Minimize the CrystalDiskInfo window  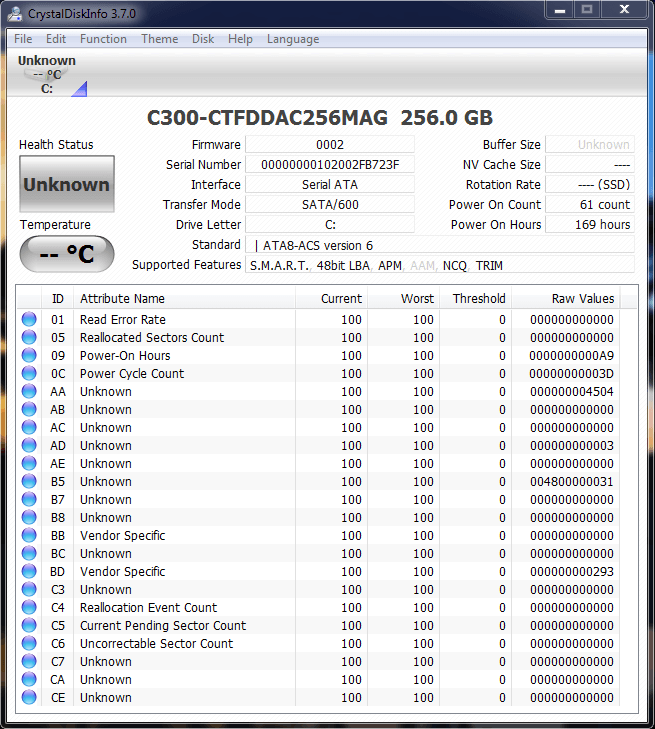pos(560,10)
